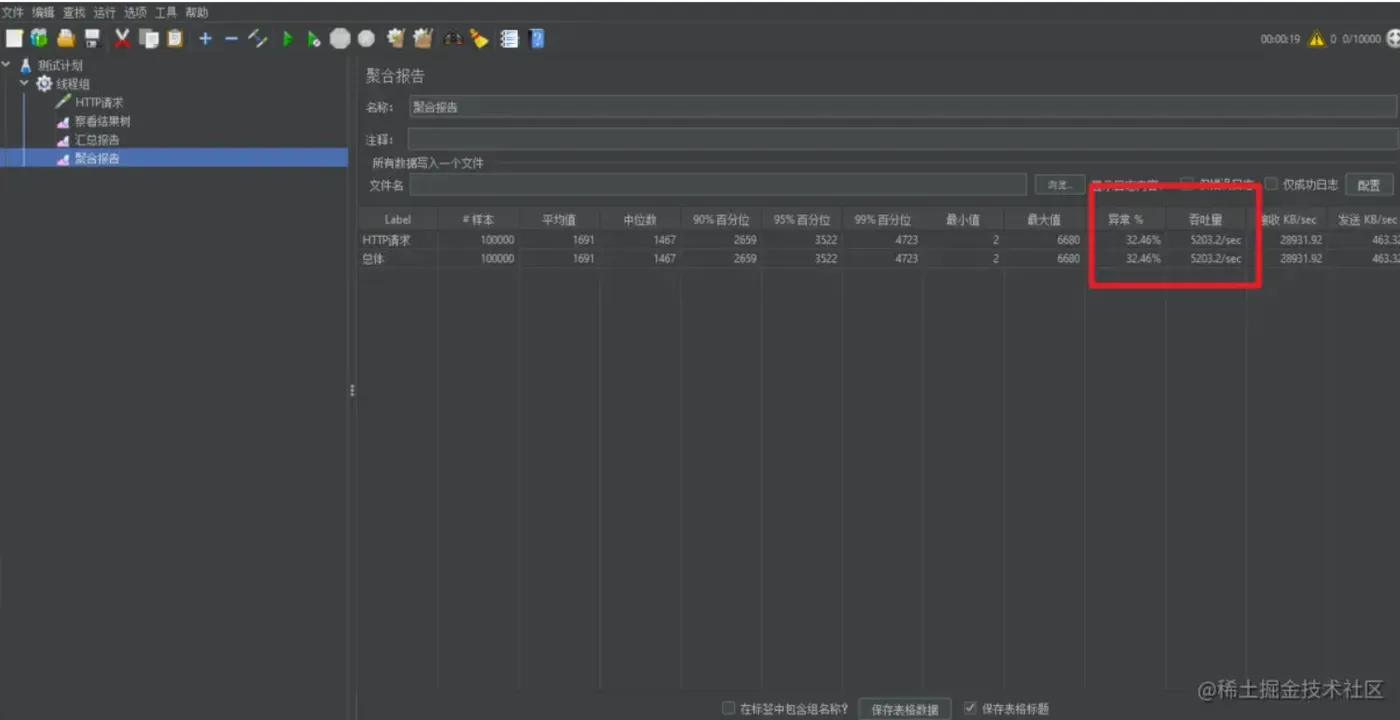The image size is (1400, 720).
Task: Click the Open file folder icon
Action: [66, 39]
